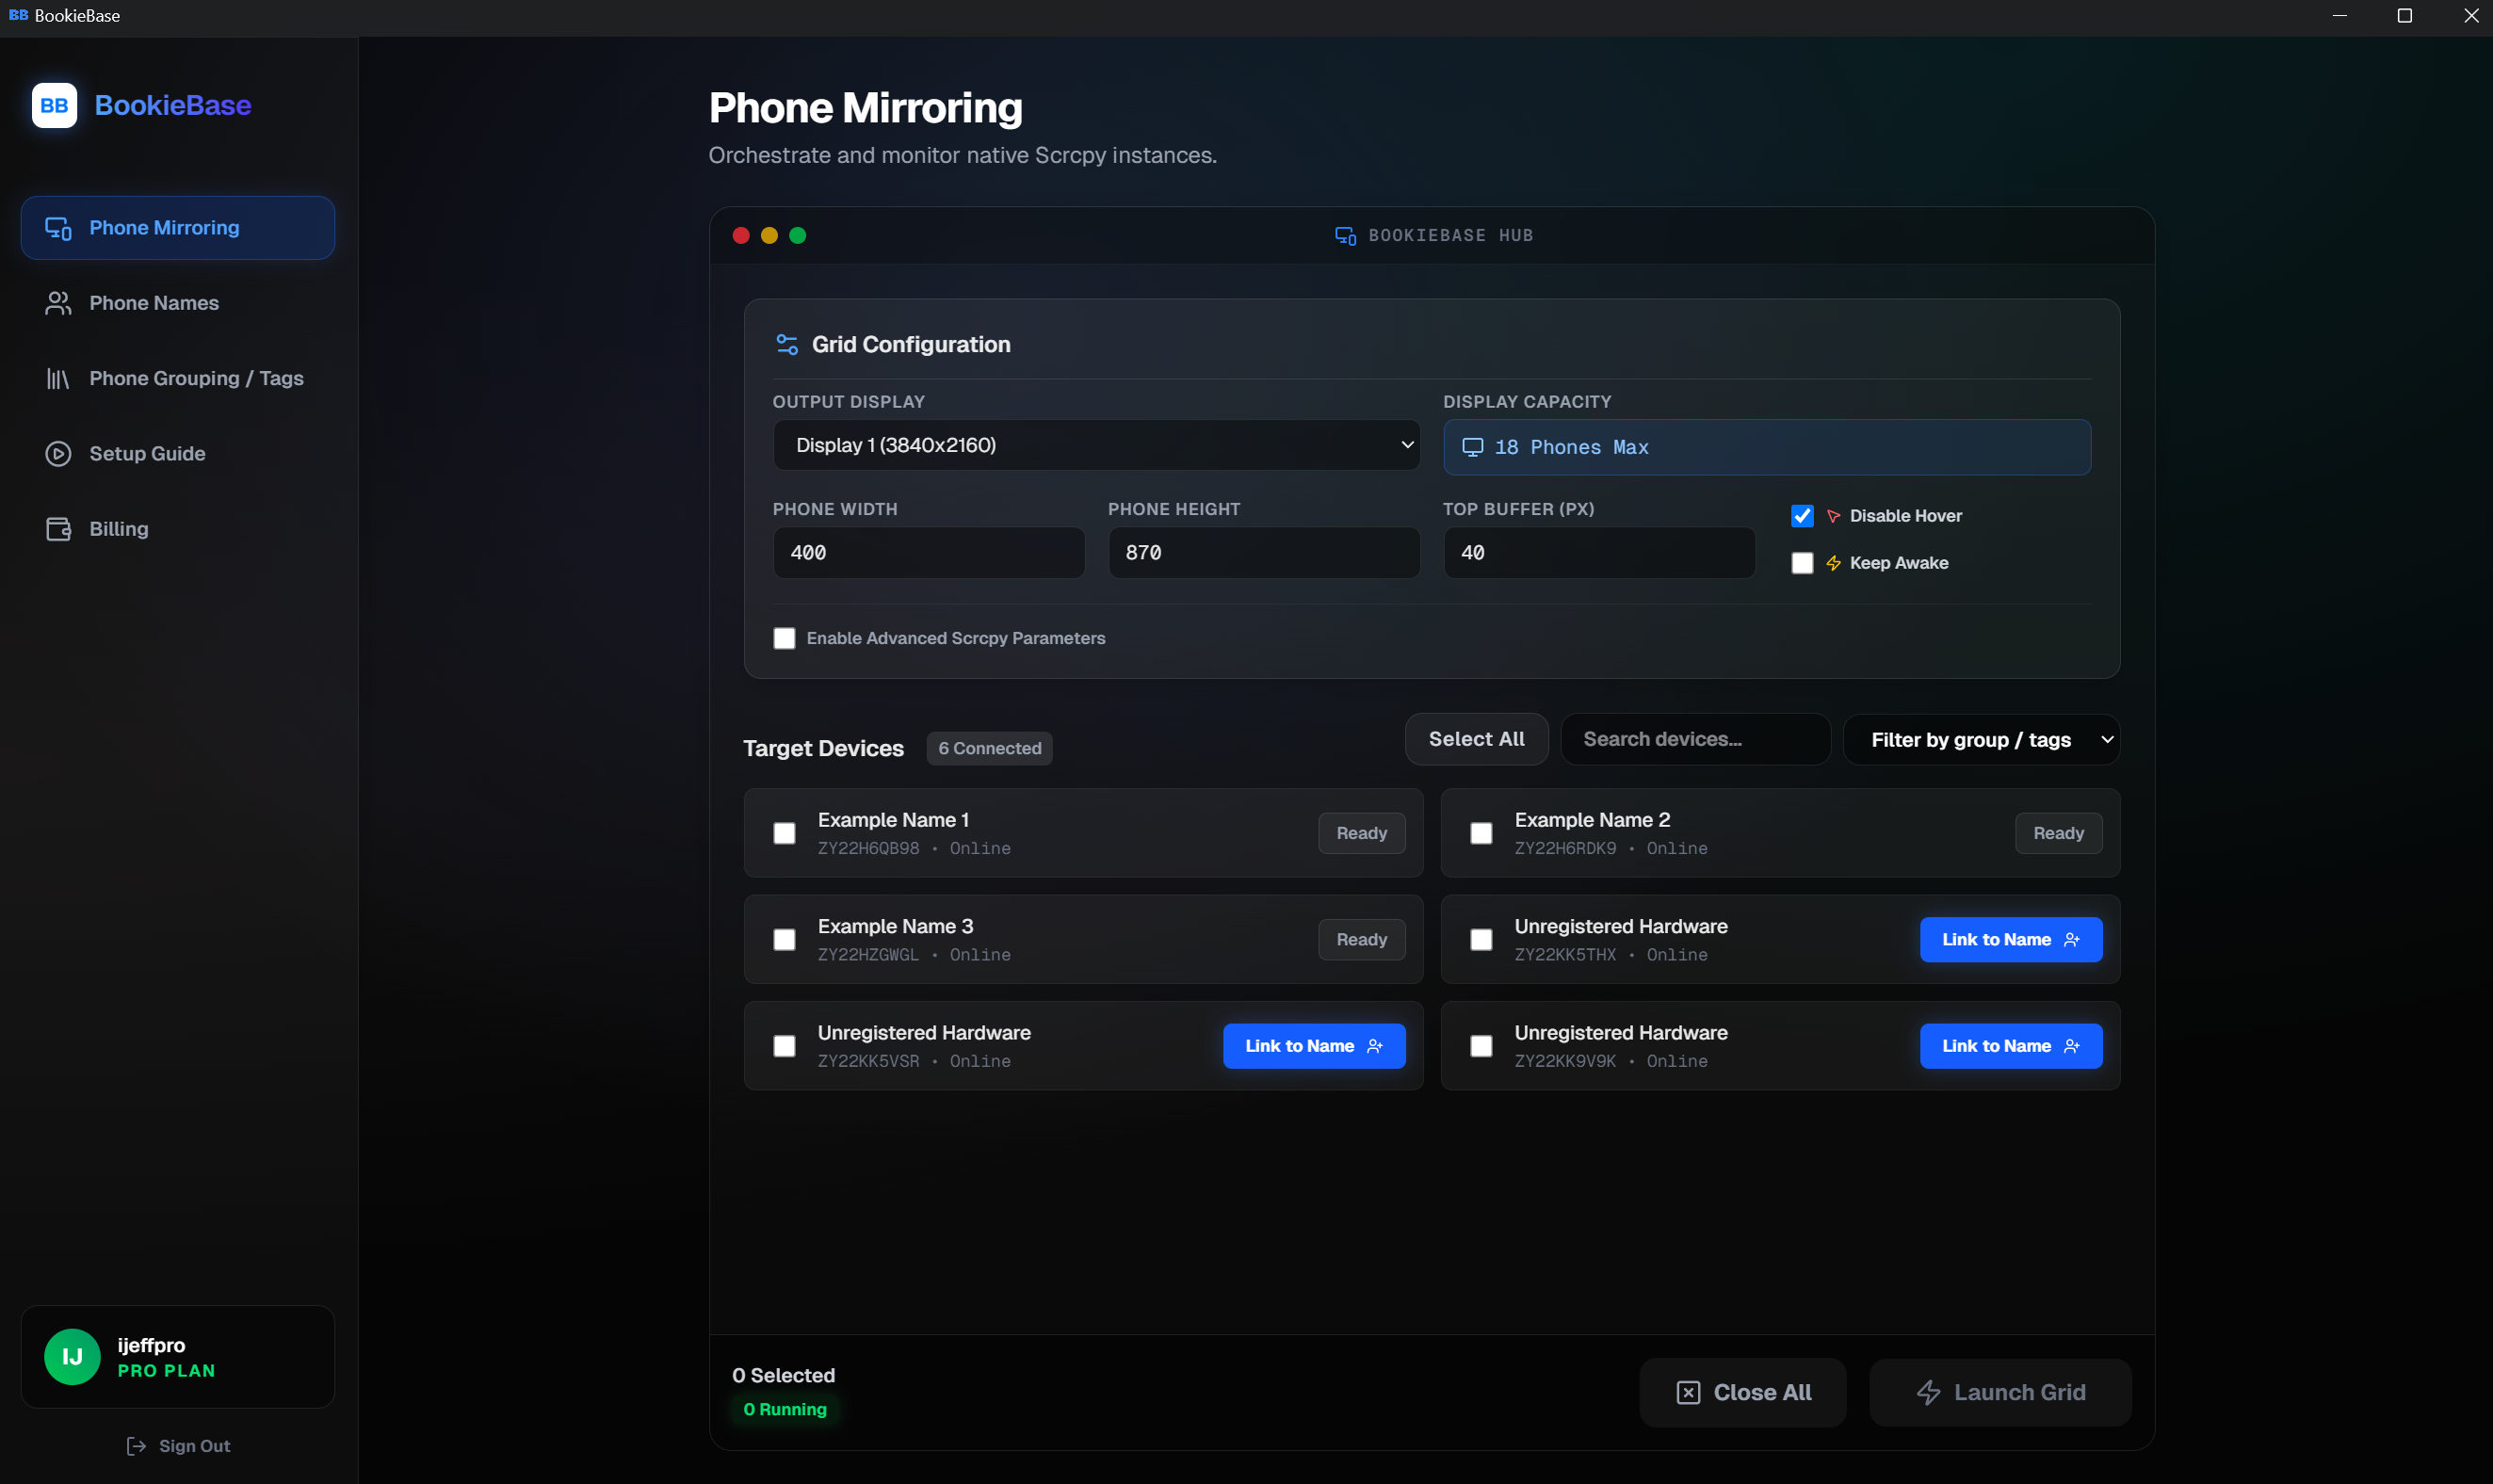This screenshot has width=2493, height=1484.
Task: Click the yellow dot in hub title bar
Action: pyautogui.click(x=769, y=235)
